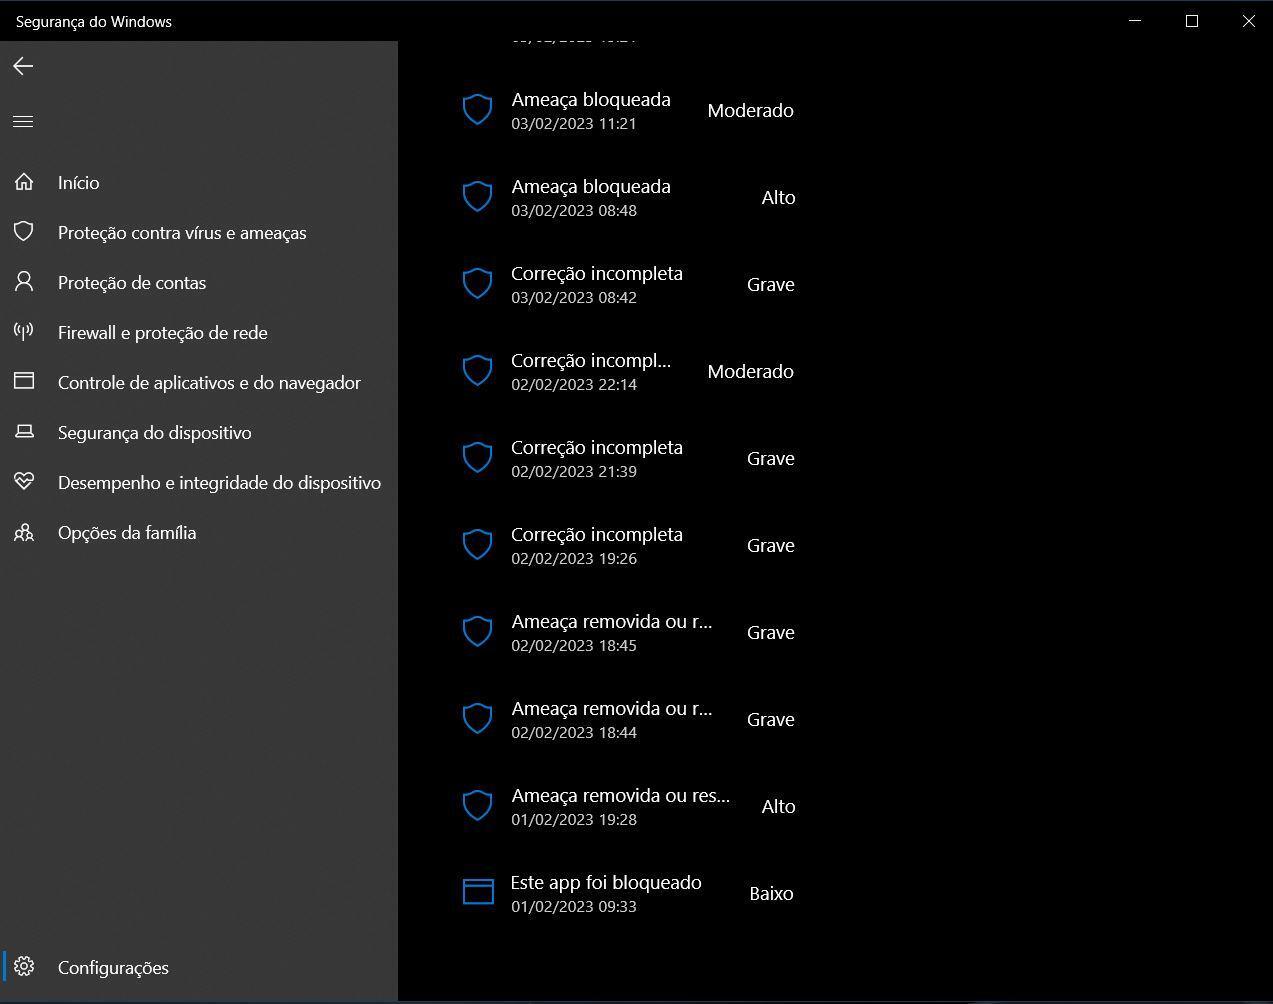Click the date 02/02/2023 22:14

574,384
